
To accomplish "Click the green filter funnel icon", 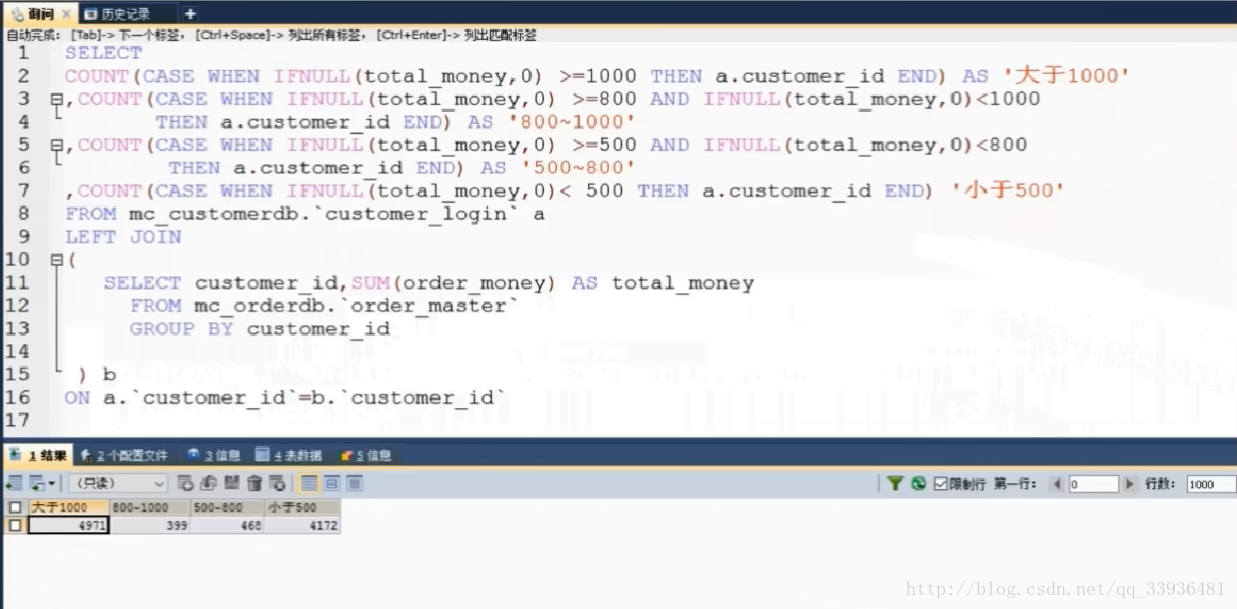I will pyautogui.click(x=895, y=483).
